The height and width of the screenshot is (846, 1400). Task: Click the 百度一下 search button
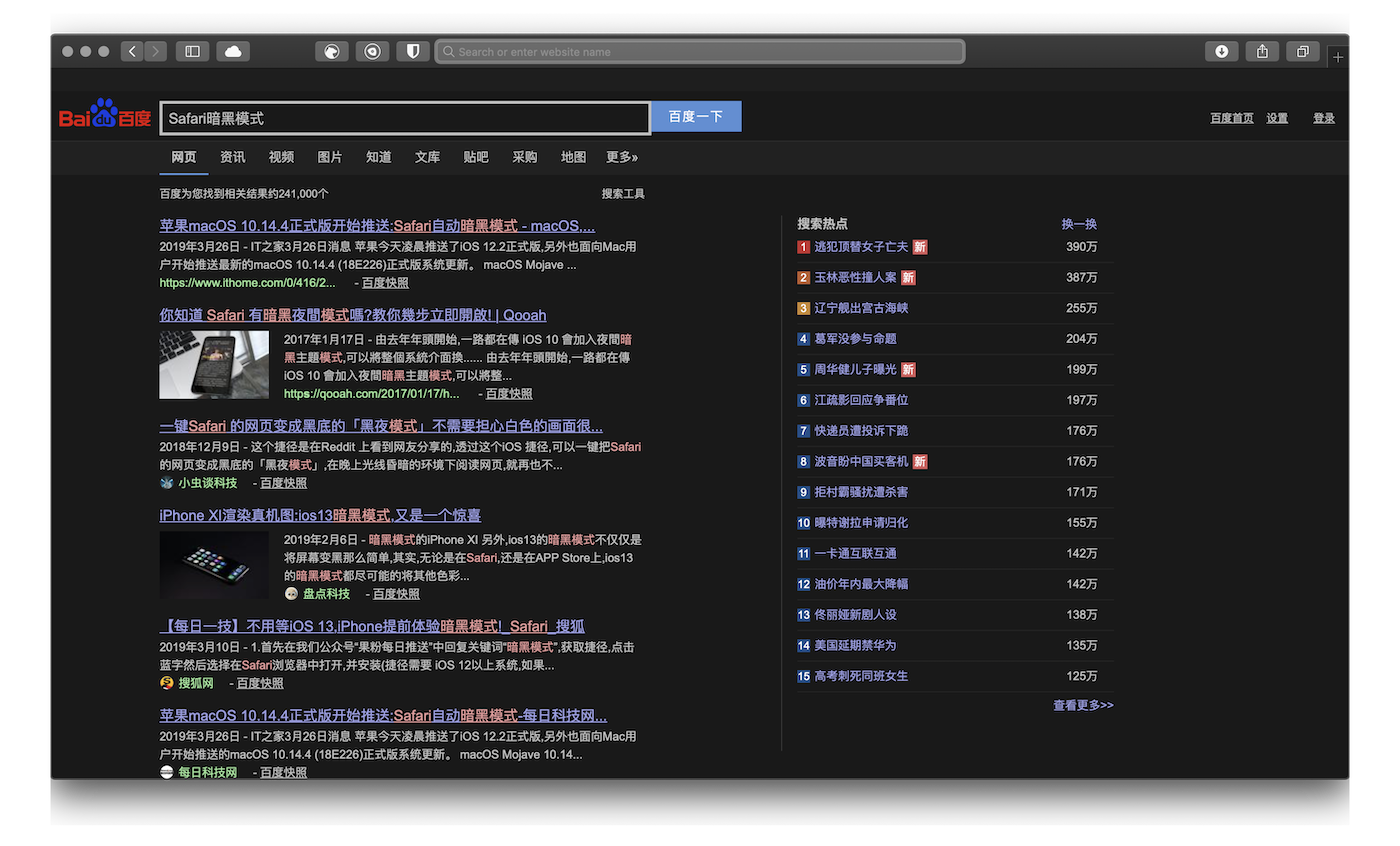696,116
